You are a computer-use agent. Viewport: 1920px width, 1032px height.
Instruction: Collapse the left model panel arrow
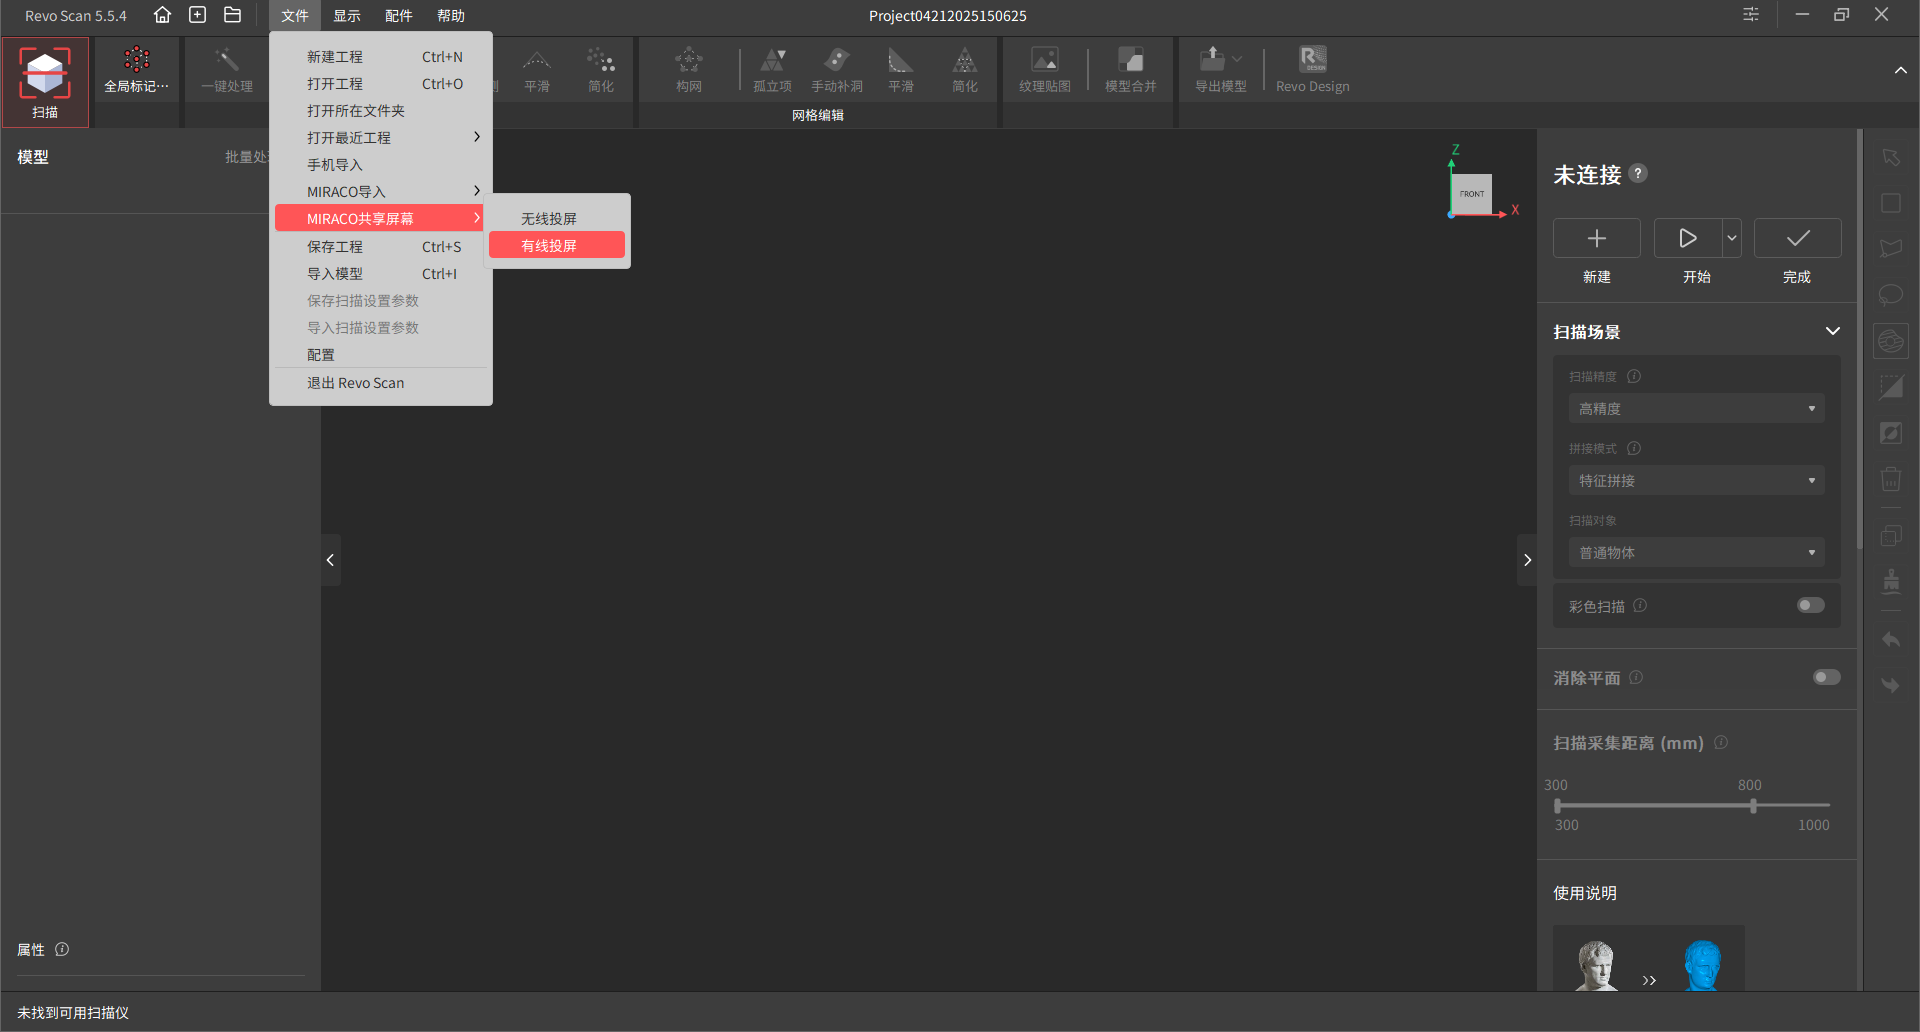tap(330, 560)
